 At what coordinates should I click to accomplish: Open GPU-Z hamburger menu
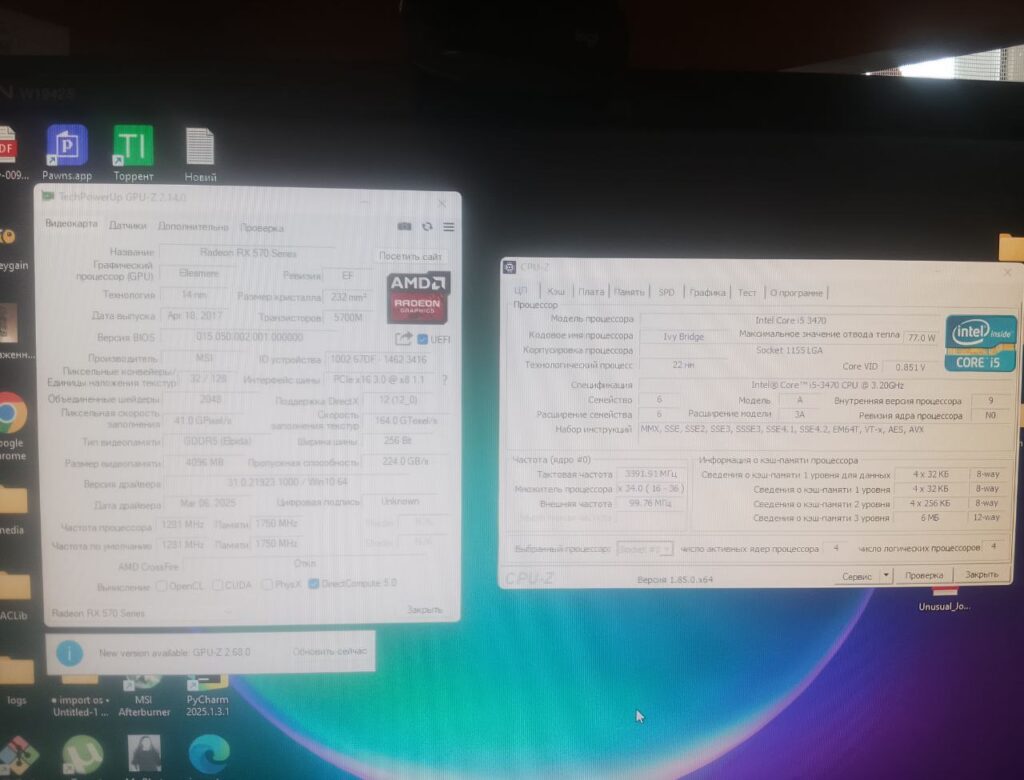point(449,227)
